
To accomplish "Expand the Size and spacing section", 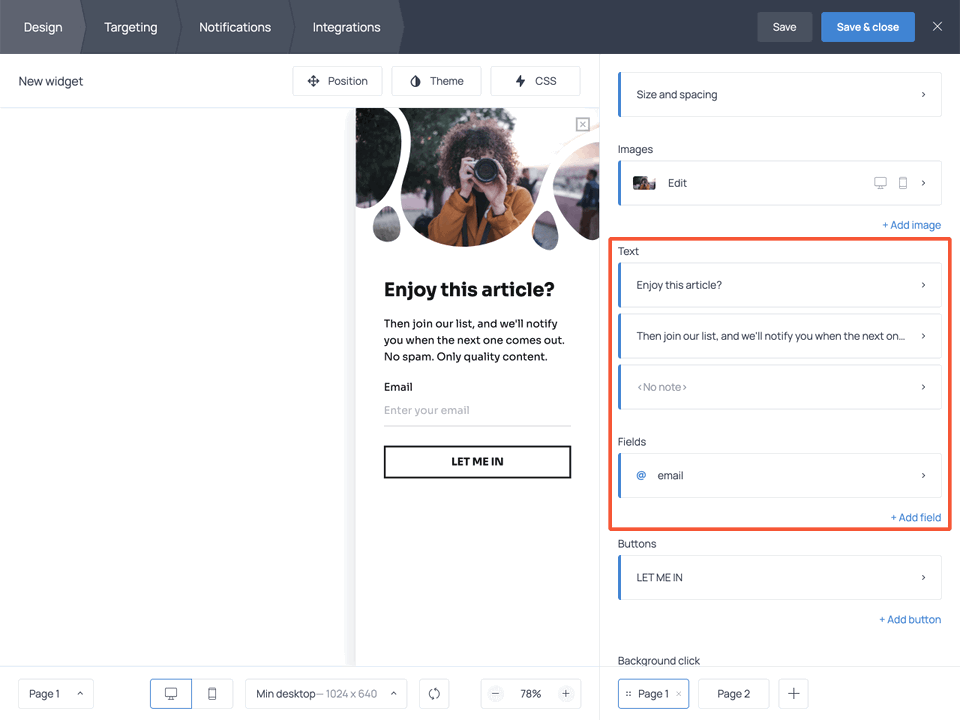I will click(779, 94).
